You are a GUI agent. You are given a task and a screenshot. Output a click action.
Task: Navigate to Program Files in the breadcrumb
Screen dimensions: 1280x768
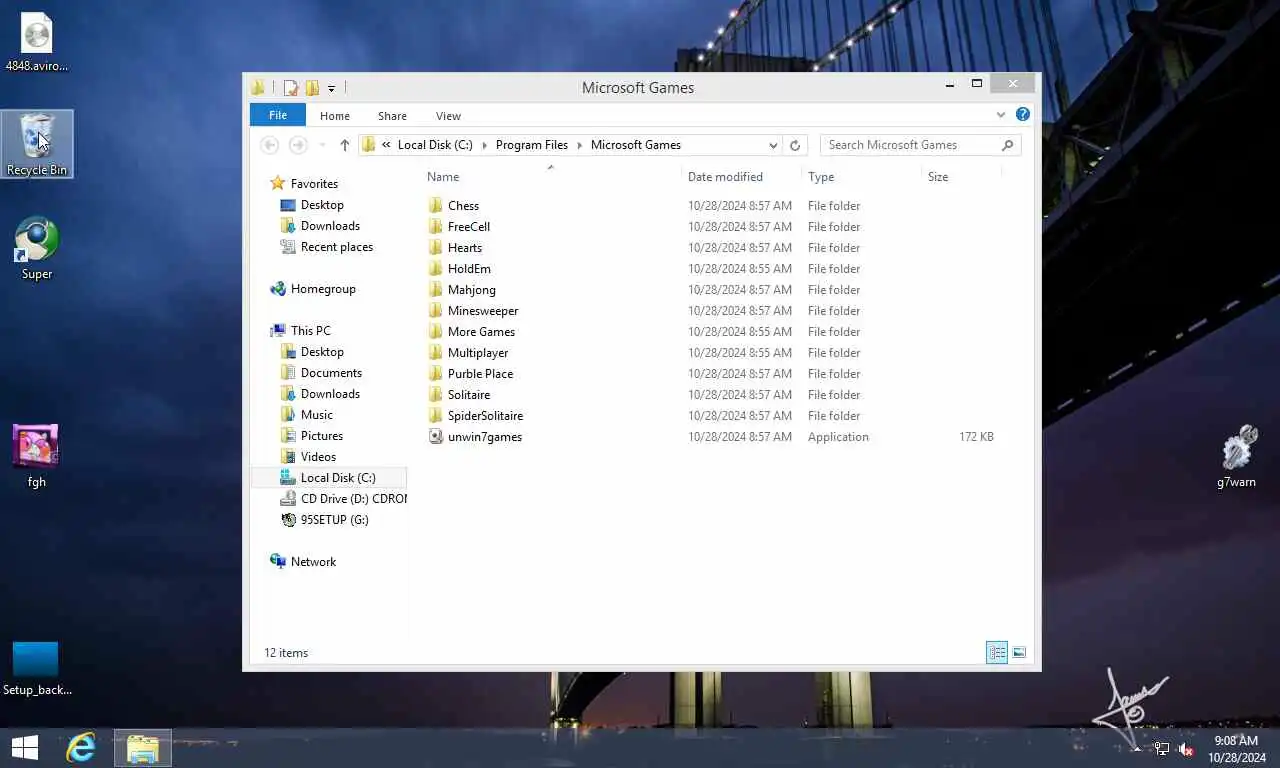point(532,145)
